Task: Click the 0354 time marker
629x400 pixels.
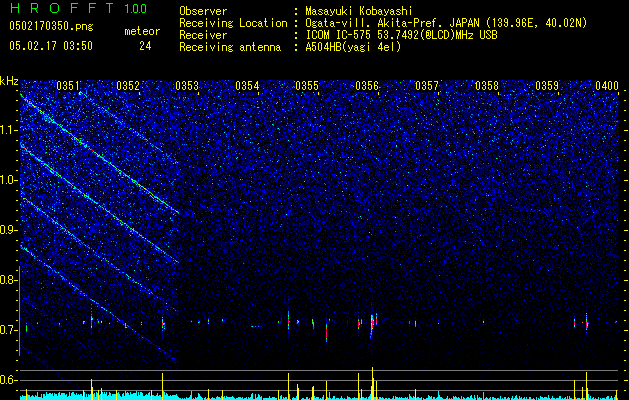Action: click(247, 86)
